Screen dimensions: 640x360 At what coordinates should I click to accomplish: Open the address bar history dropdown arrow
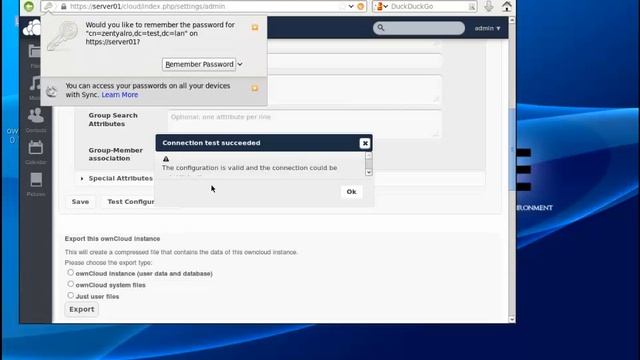(351, 6)
